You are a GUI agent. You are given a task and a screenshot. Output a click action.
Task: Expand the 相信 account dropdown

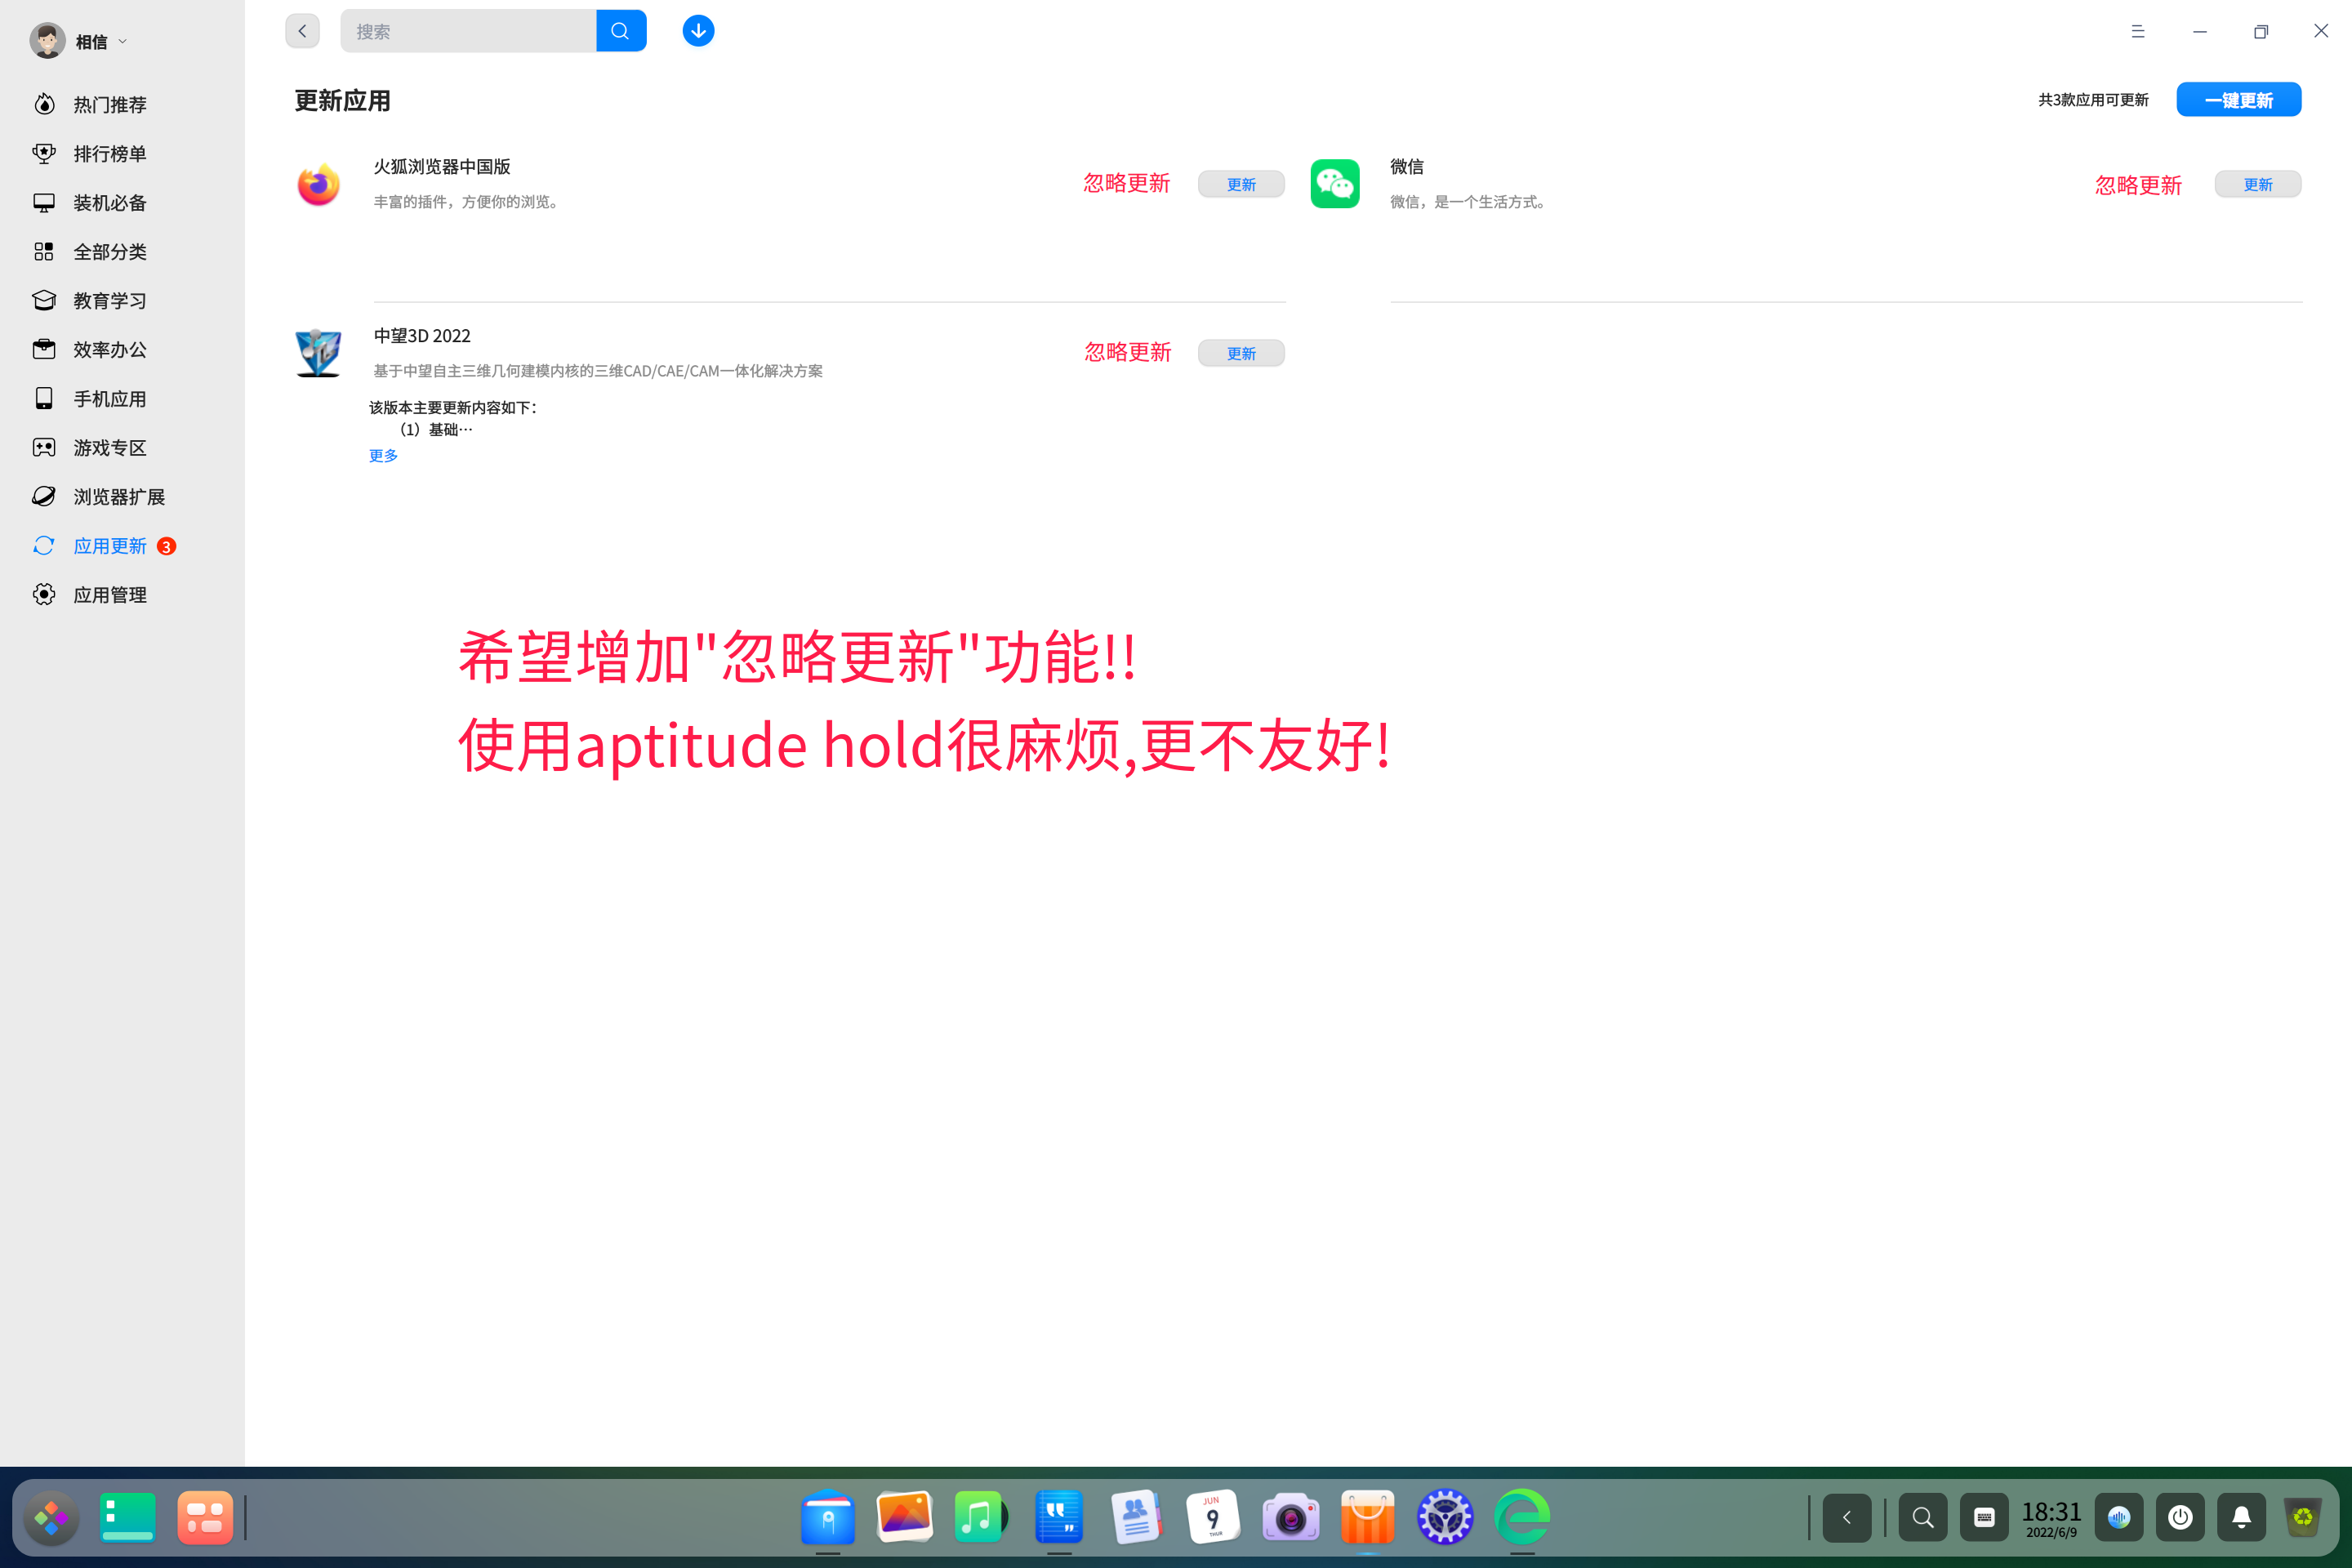point(123,42)
